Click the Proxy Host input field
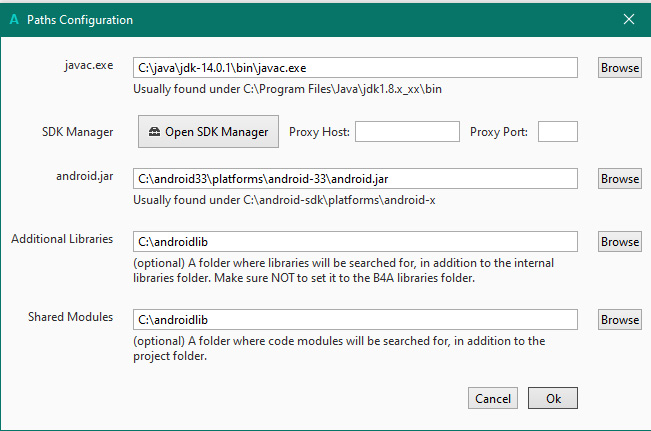651x431 pixels. pyautogui.click(x=407, y=132)
